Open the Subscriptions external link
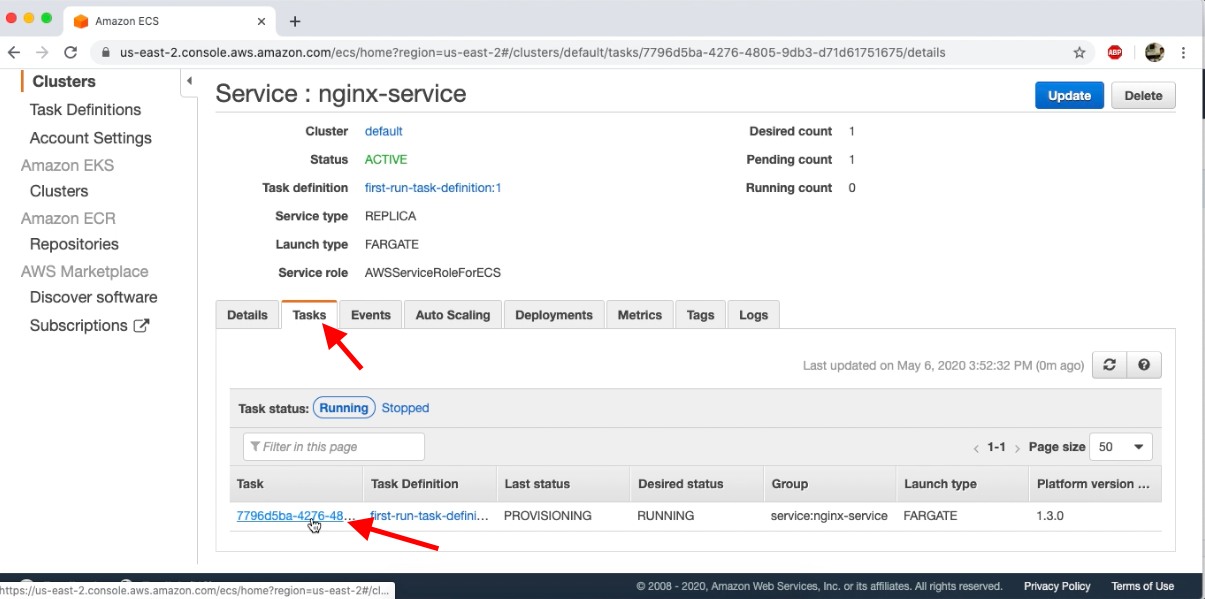The height and width of the screenshot is (599, 1205). tap(89, 325)
